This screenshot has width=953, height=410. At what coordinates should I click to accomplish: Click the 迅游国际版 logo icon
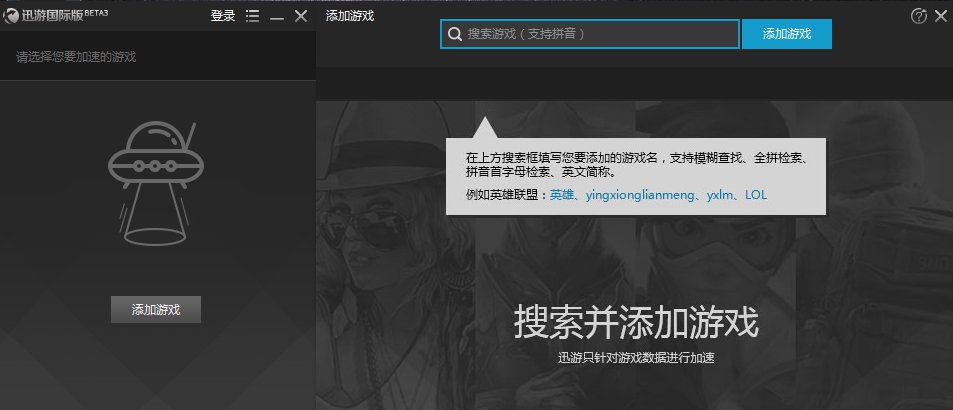(x=11, y=16)
